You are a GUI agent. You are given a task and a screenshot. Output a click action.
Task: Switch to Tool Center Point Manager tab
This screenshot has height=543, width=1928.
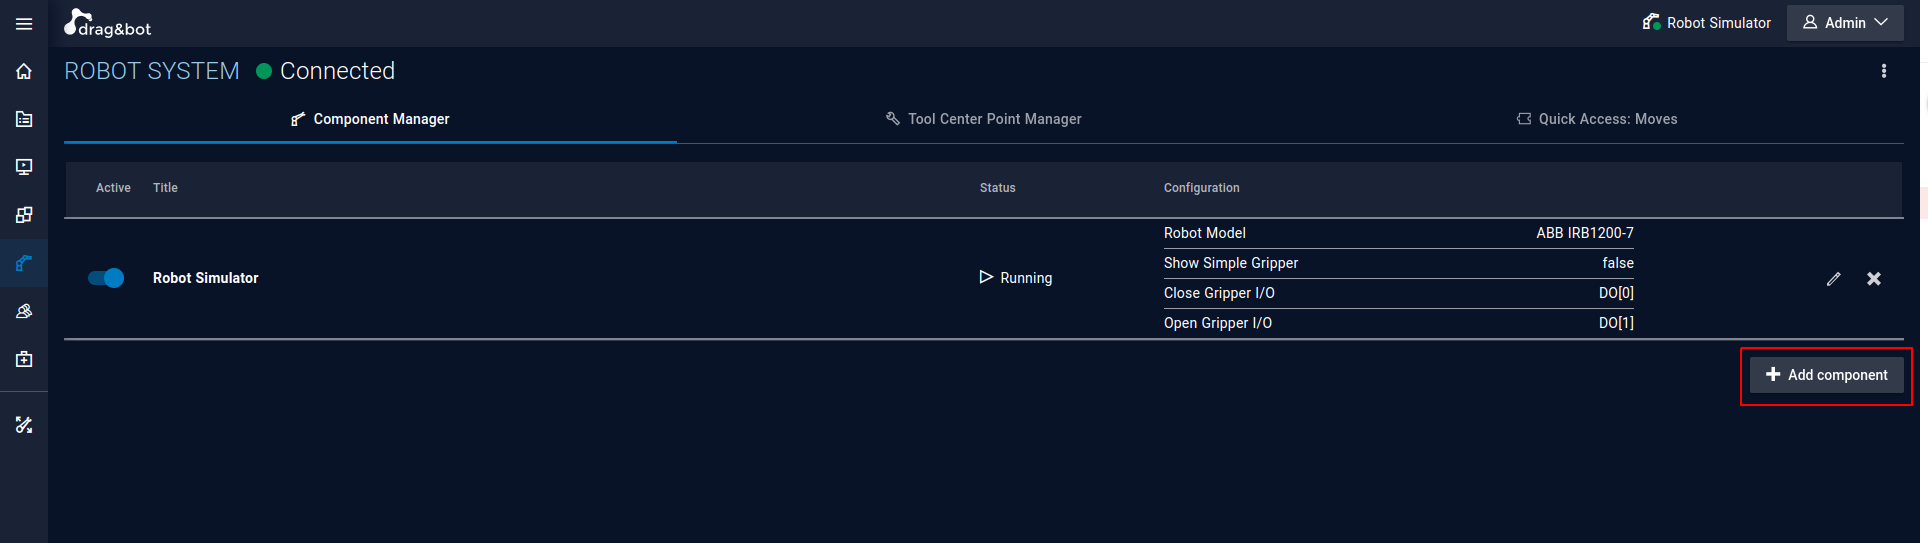pos(984,119)
